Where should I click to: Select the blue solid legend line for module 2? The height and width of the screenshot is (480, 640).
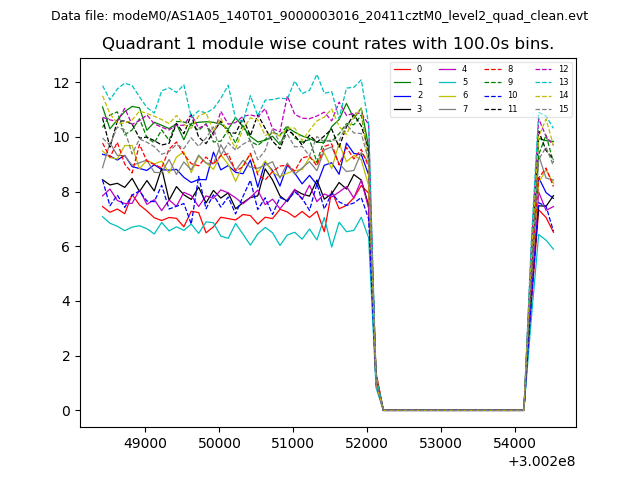(x=402, y=95)
